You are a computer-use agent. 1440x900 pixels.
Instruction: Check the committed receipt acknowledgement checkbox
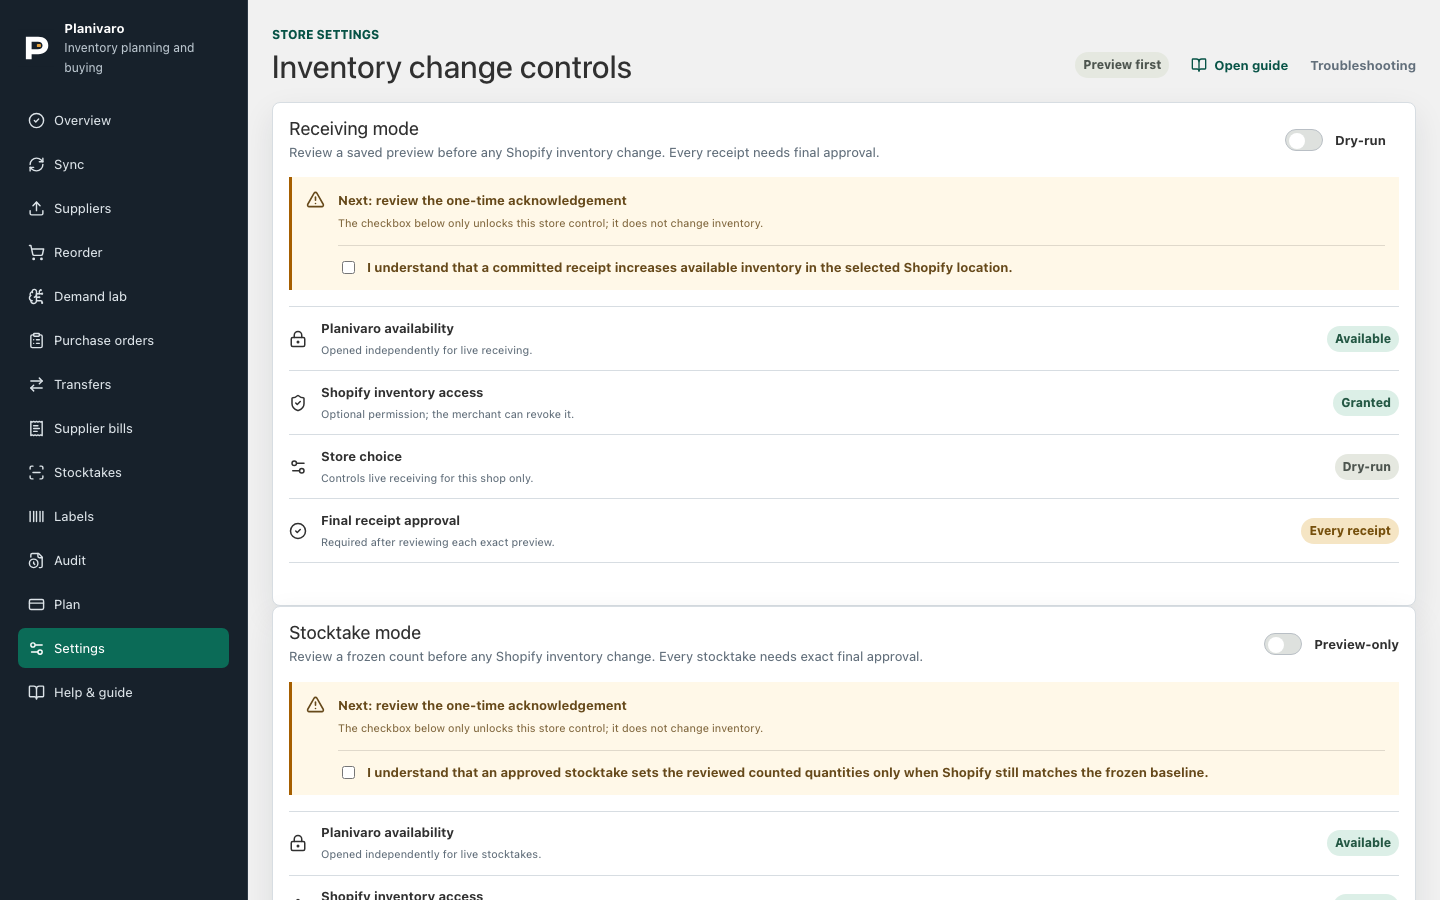coord(348,268)
